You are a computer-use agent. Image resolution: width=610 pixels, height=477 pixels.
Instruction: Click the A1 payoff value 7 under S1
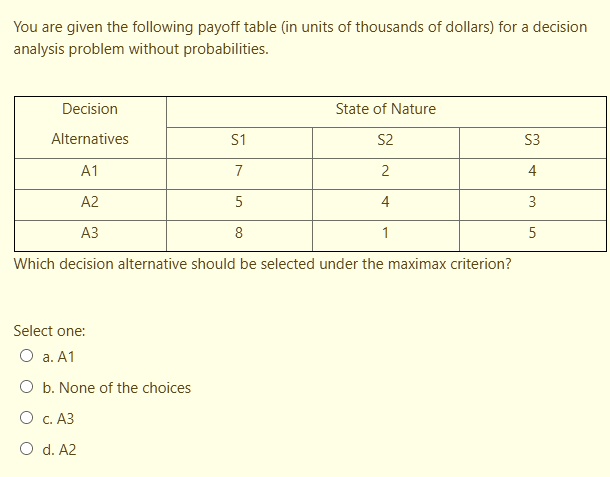click(238, 171)
